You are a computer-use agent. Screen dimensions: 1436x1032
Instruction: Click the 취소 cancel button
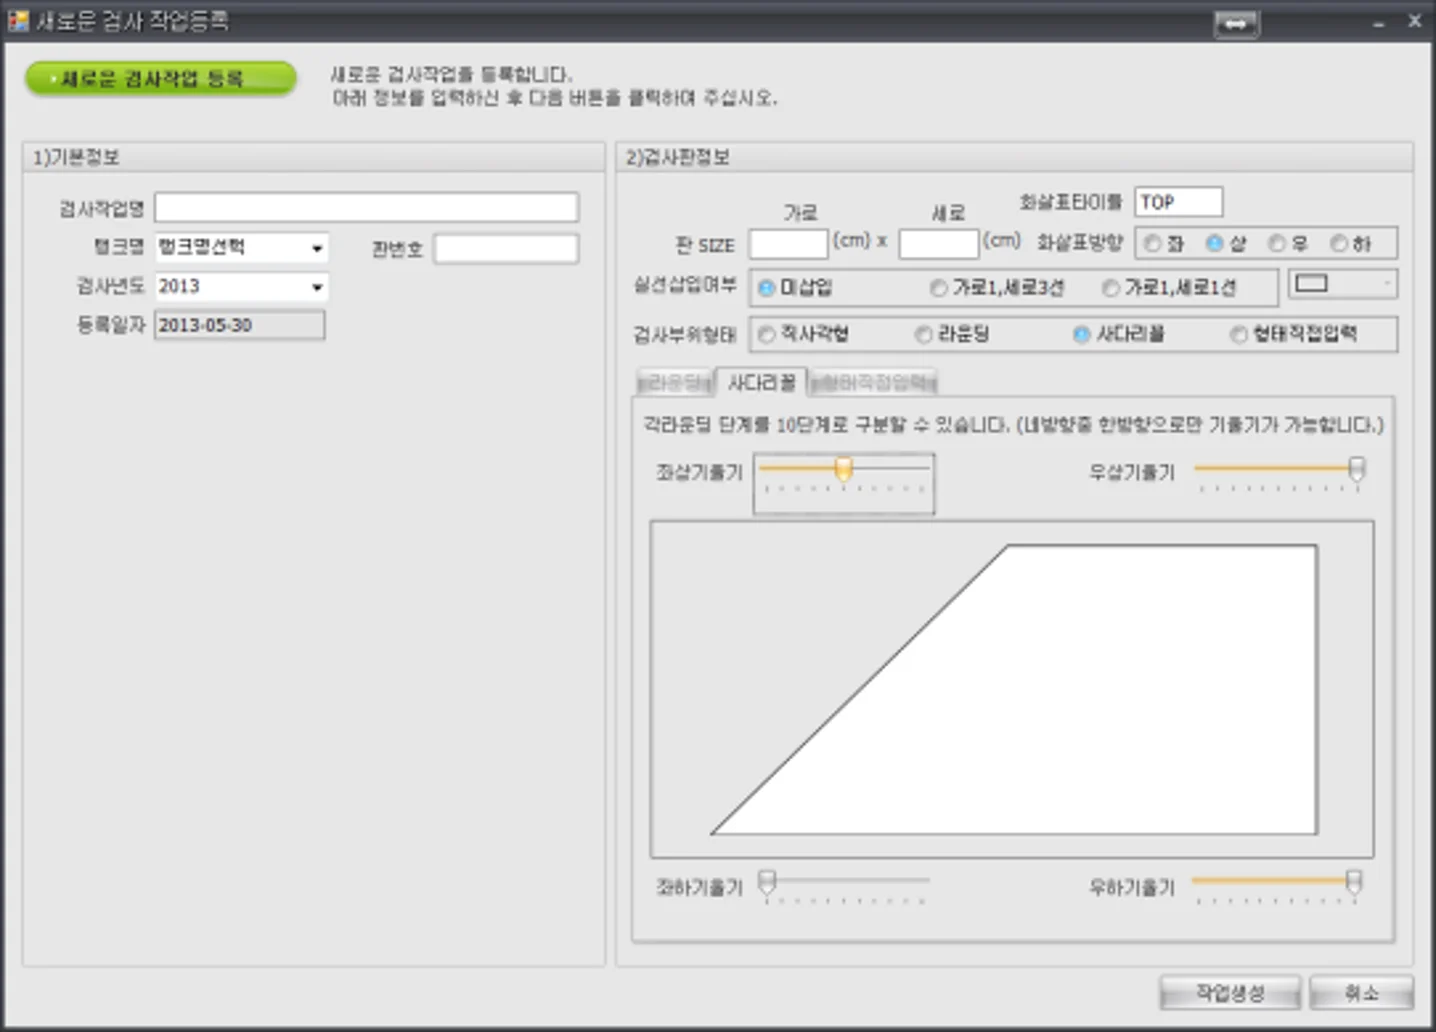tap(1361, 993)
